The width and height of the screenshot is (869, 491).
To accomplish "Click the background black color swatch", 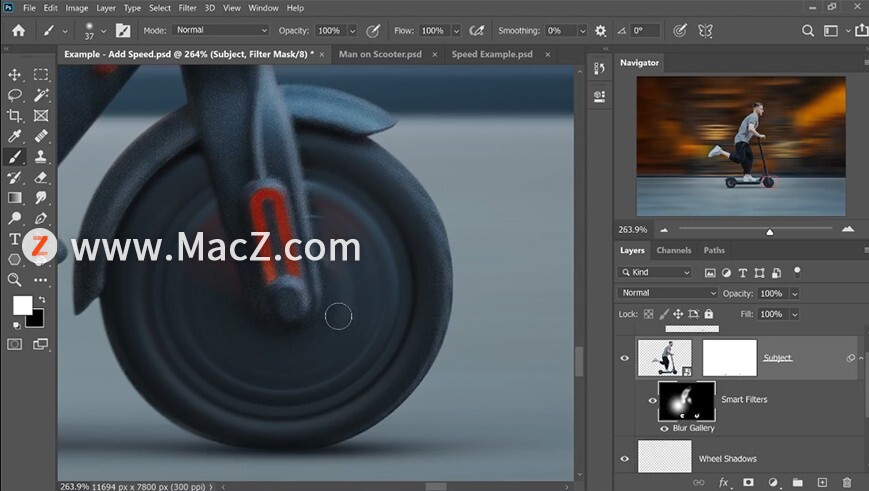I will pos(36,320).
